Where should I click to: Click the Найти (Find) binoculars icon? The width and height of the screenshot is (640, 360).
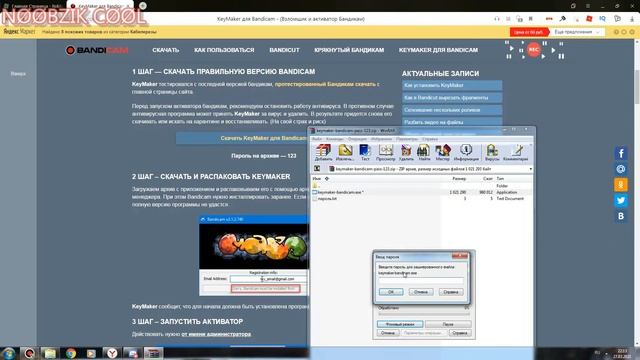[424, 153]
